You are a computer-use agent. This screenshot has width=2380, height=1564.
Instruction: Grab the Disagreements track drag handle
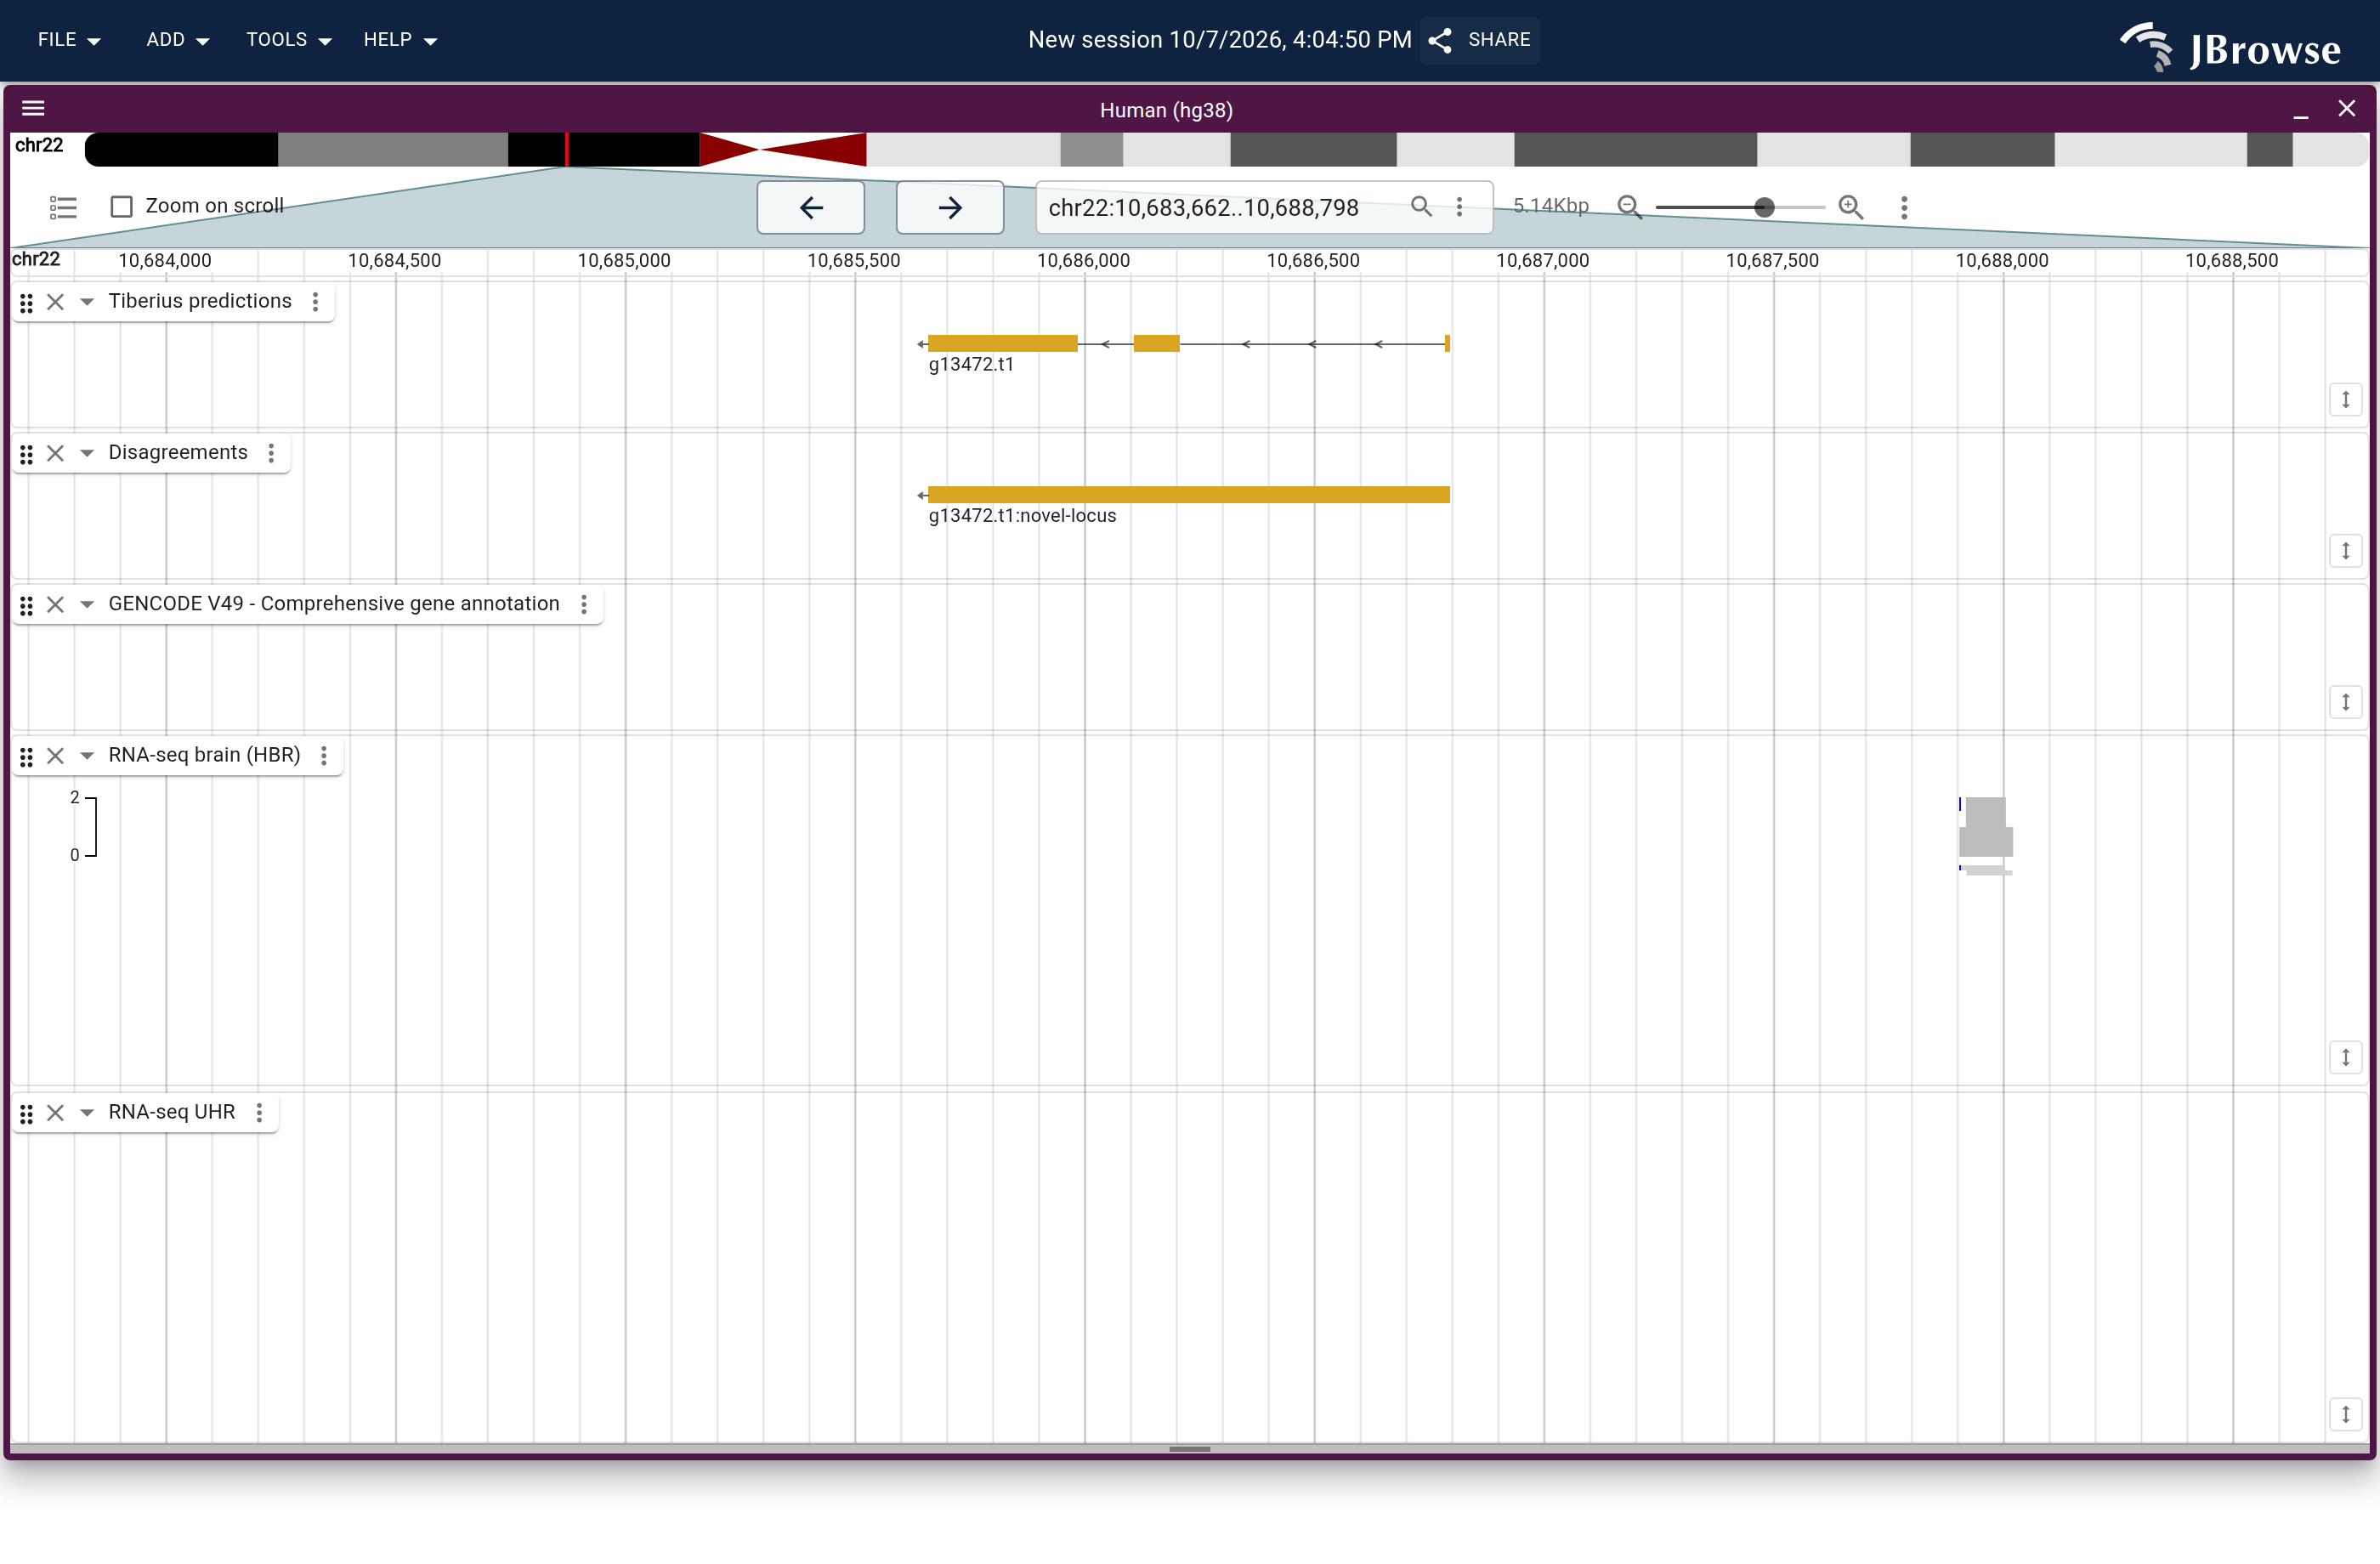27,454
